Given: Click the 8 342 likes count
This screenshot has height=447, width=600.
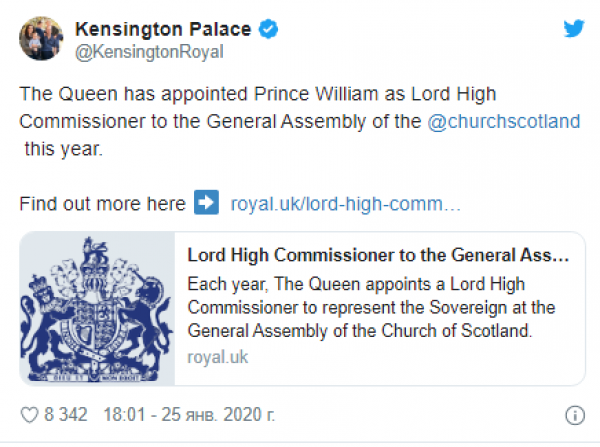Looking at the screenshot, I should coord(66,415).
